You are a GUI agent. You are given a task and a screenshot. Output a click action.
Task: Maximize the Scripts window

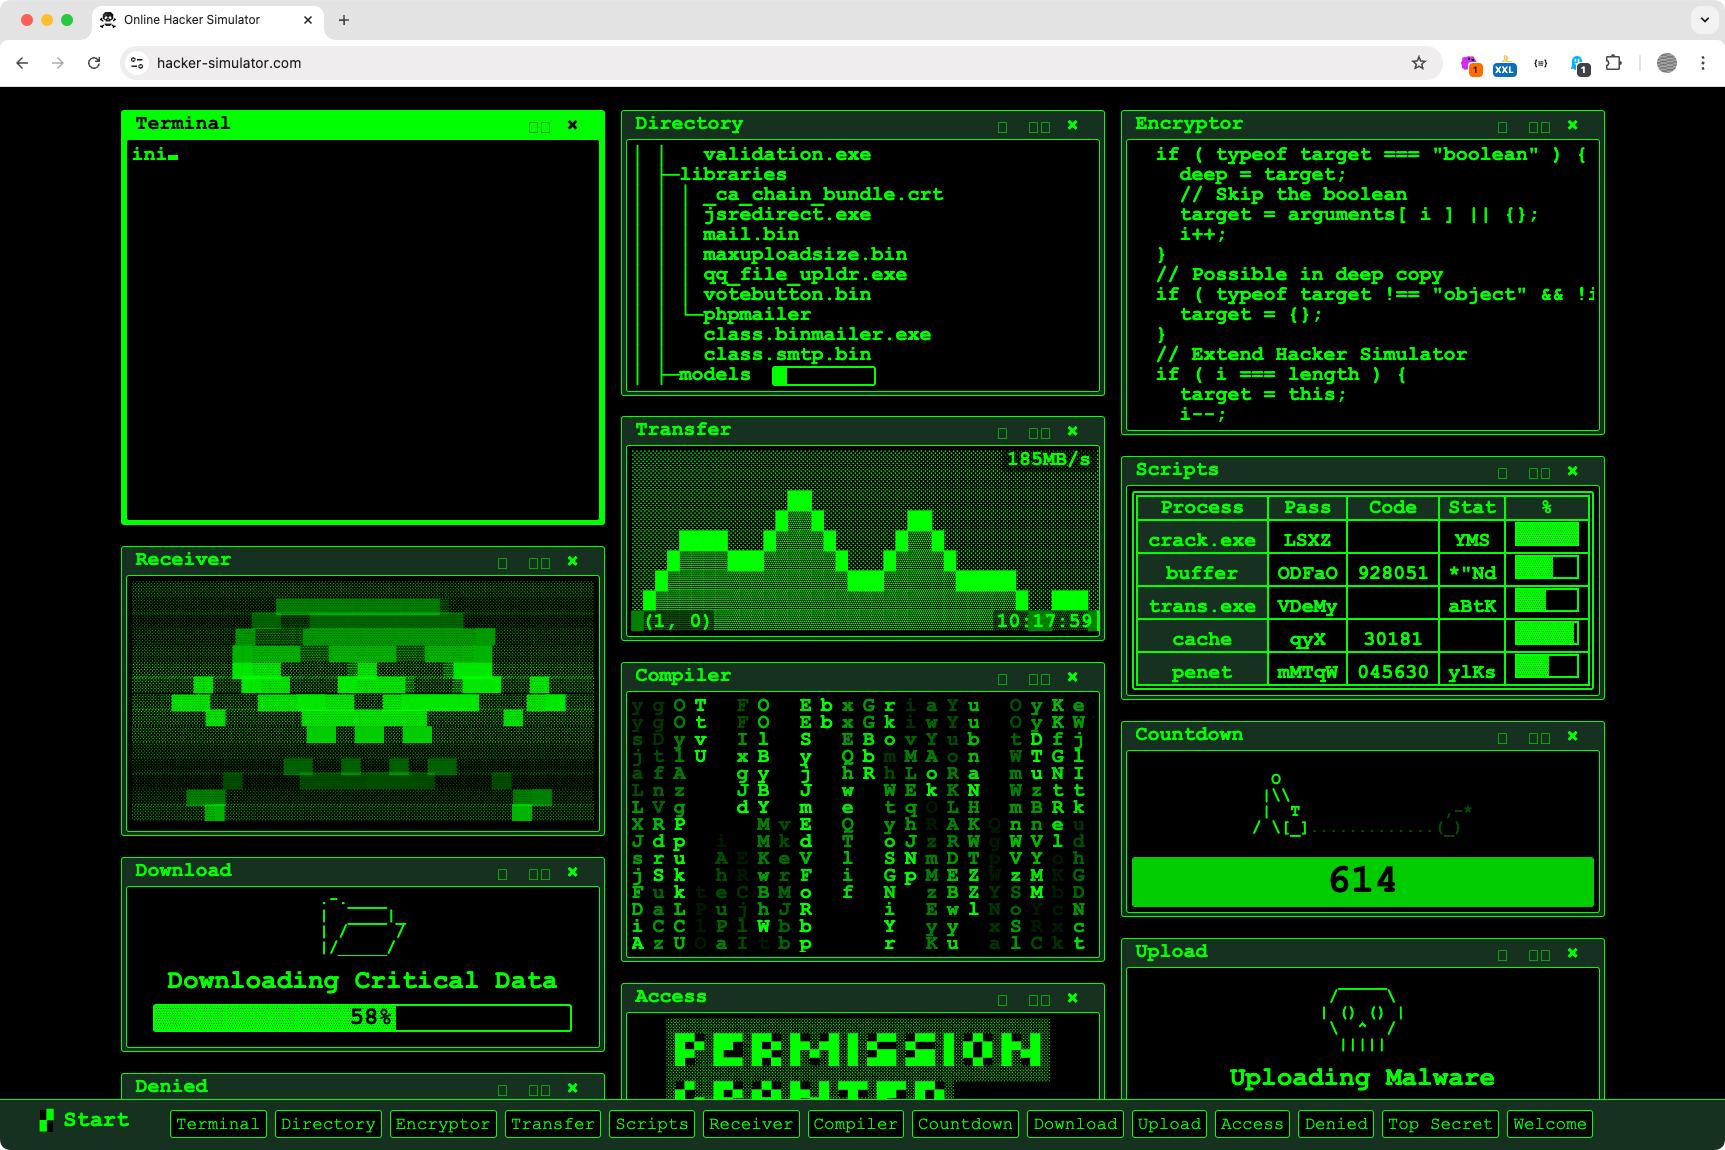click(1539, 473)
